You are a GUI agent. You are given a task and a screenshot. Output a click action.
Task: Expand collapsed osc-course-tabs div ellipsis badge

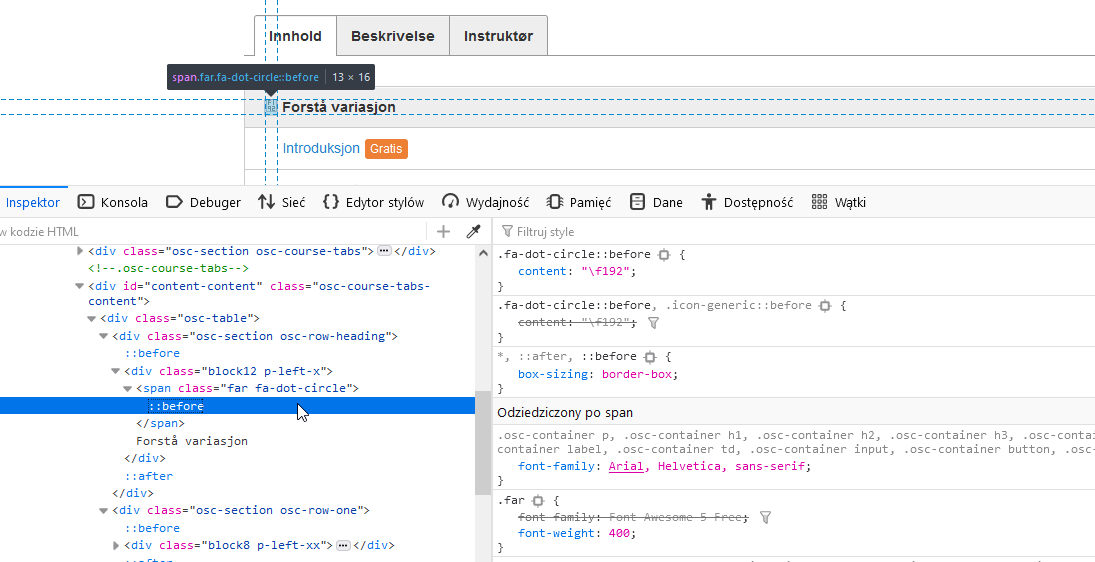384,251
